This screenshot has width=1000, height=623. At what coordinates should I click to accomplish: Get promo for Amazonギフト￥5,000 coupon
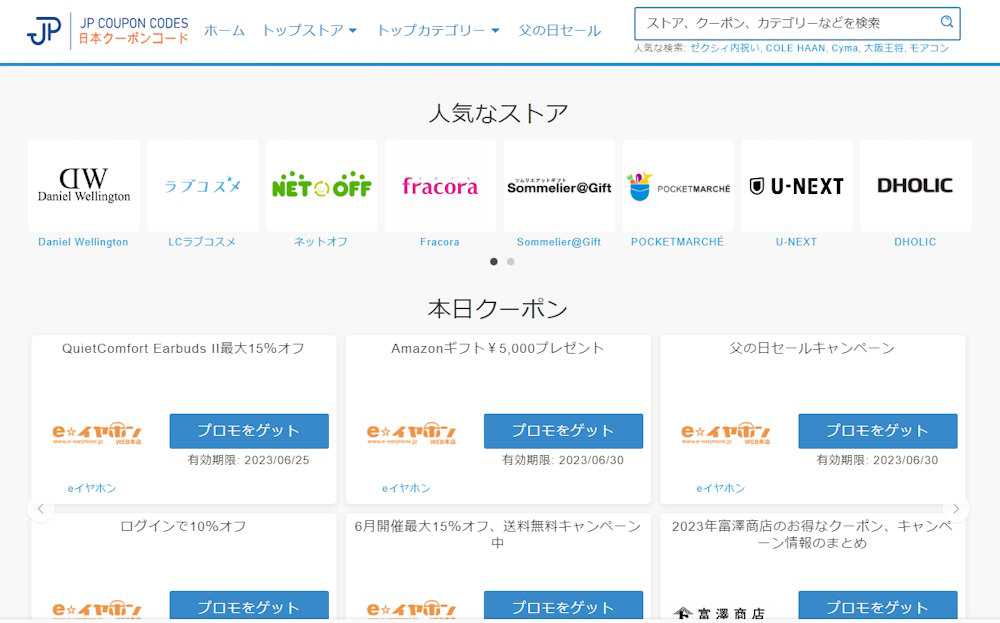[564, 431]
